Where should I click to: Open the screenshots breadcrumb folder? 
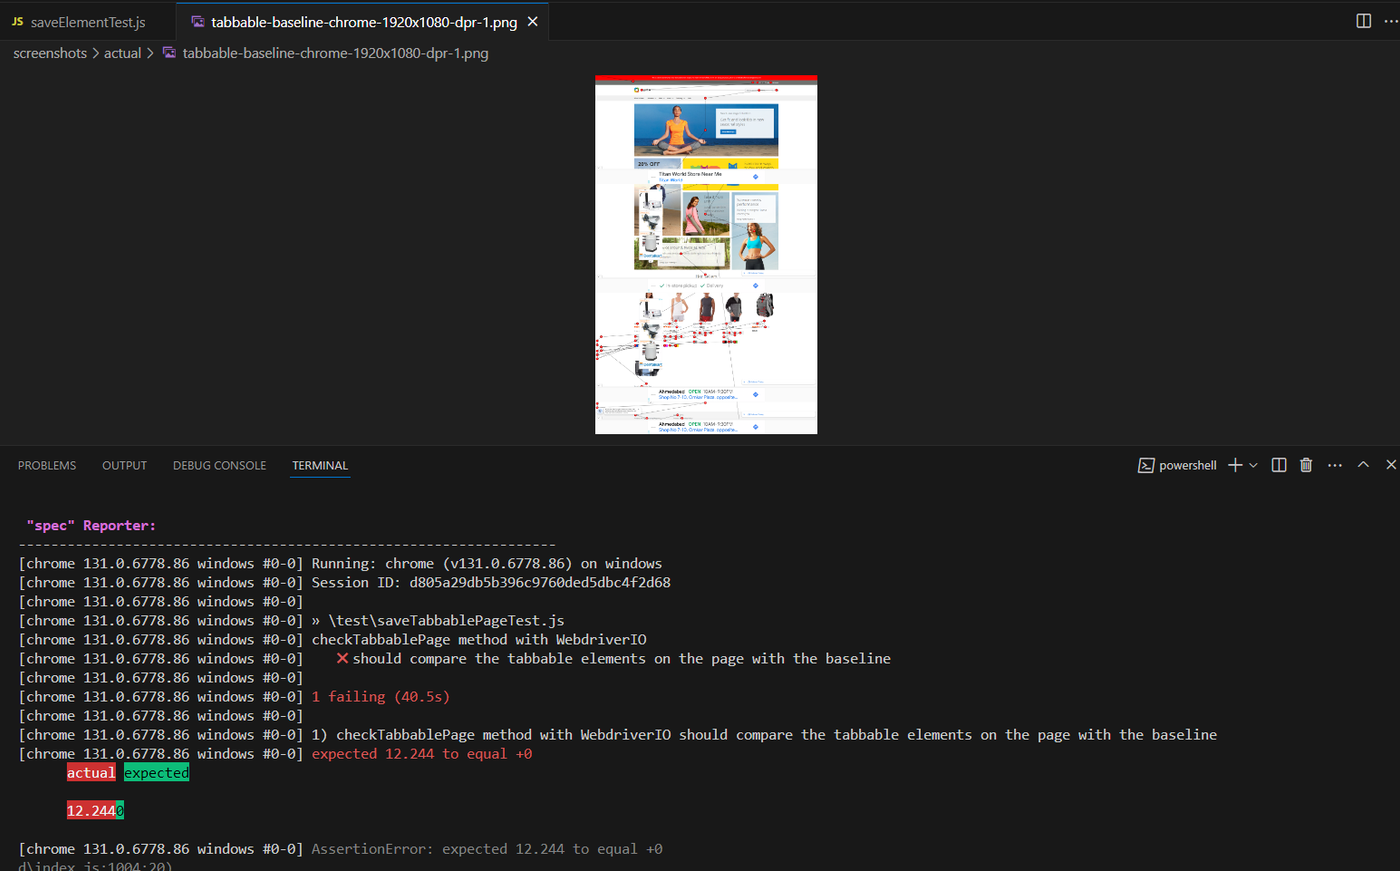click(x=50, y=53)
